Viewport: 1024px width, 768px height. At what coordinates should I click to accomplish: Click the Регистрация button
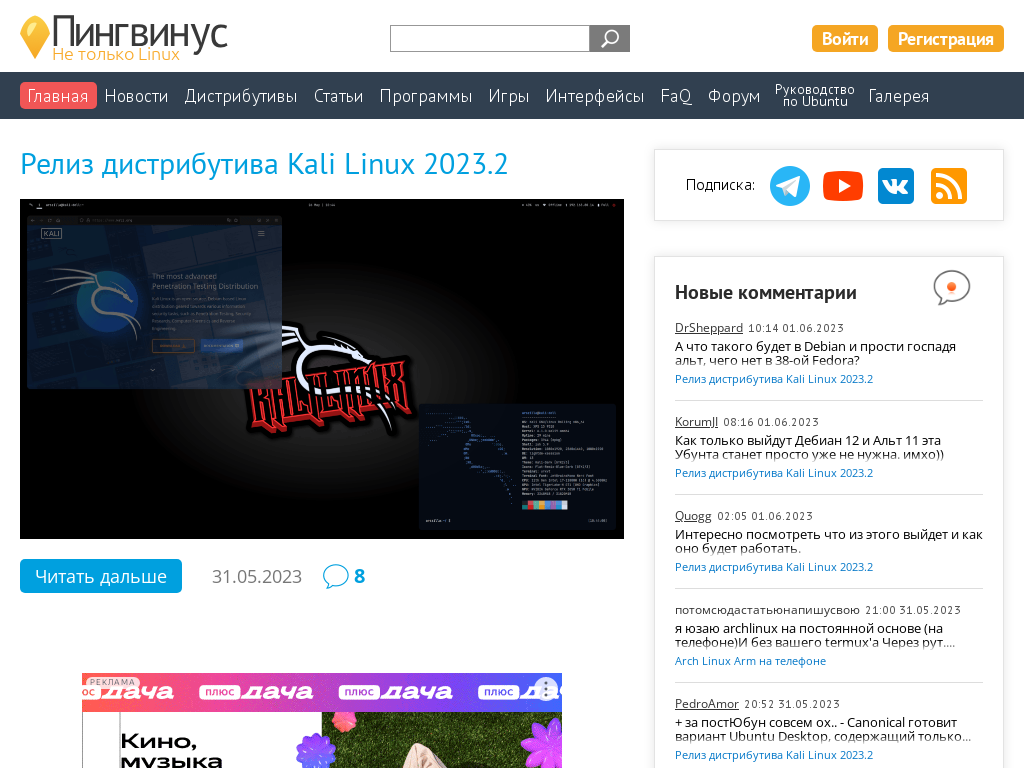click(945, 39)
